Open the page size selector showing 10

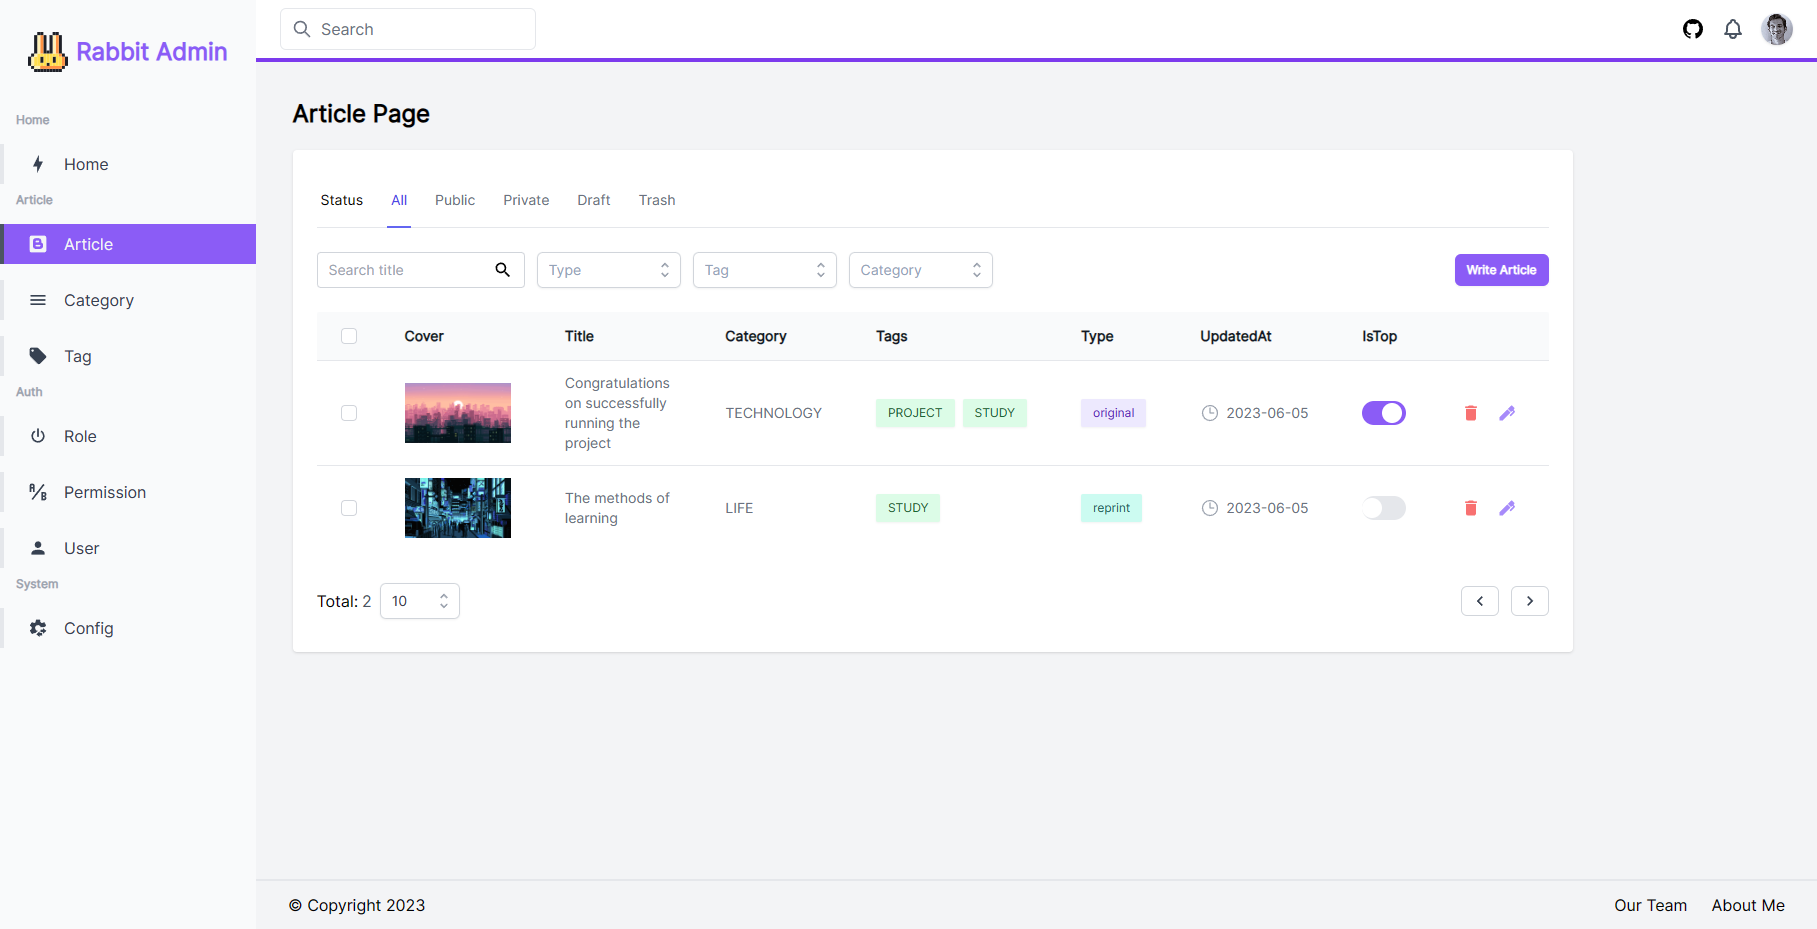coord(419,600)
